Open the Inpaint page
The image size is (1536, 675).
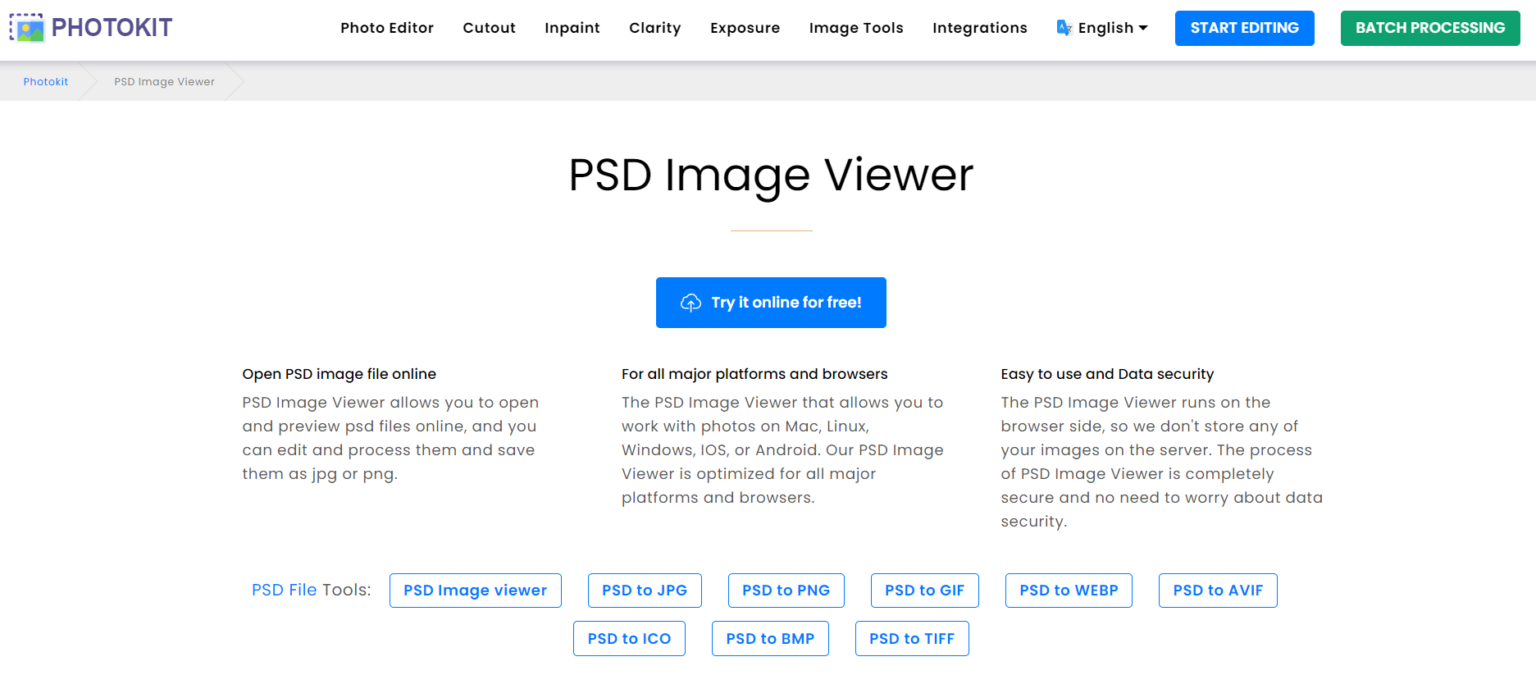click(572, 28)
